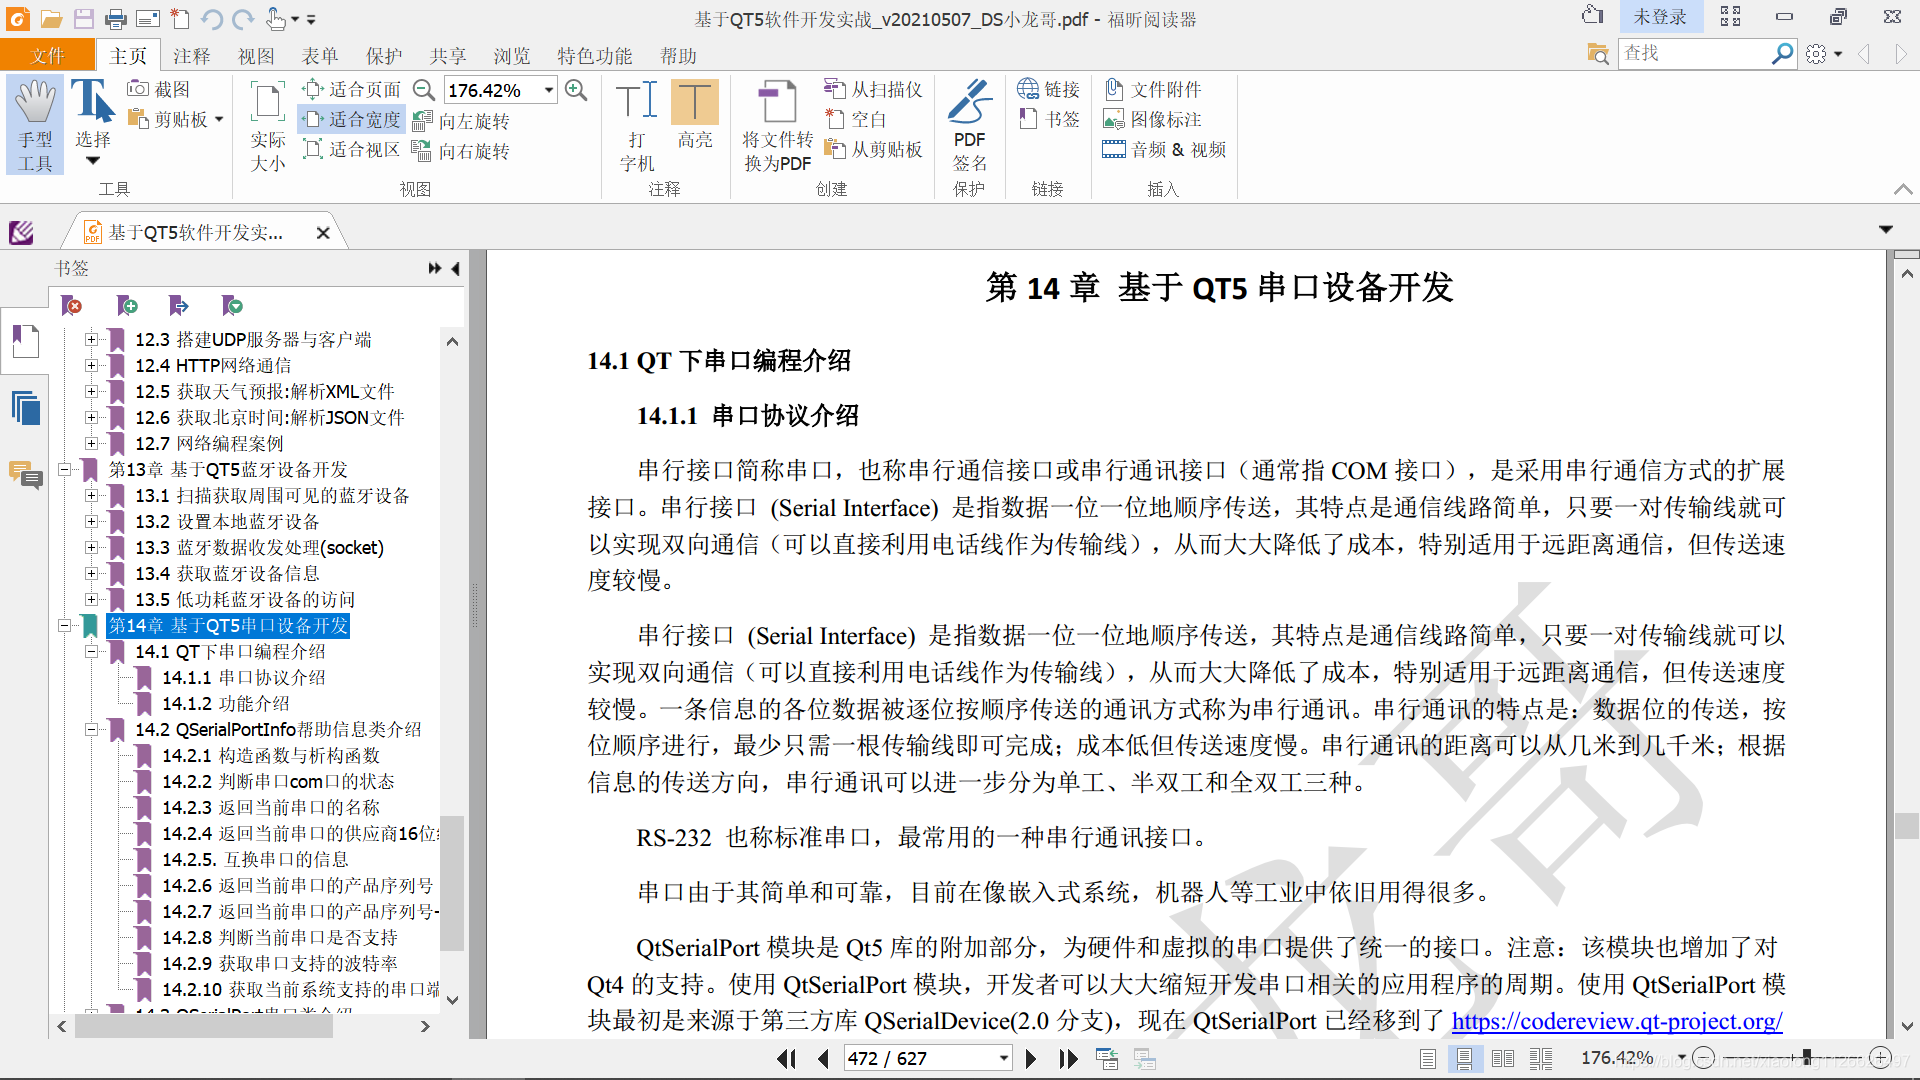The height and width of the screenshot is (1080, 1920).
Task: Switch to single page view mode
Action: [1428, 1058]
